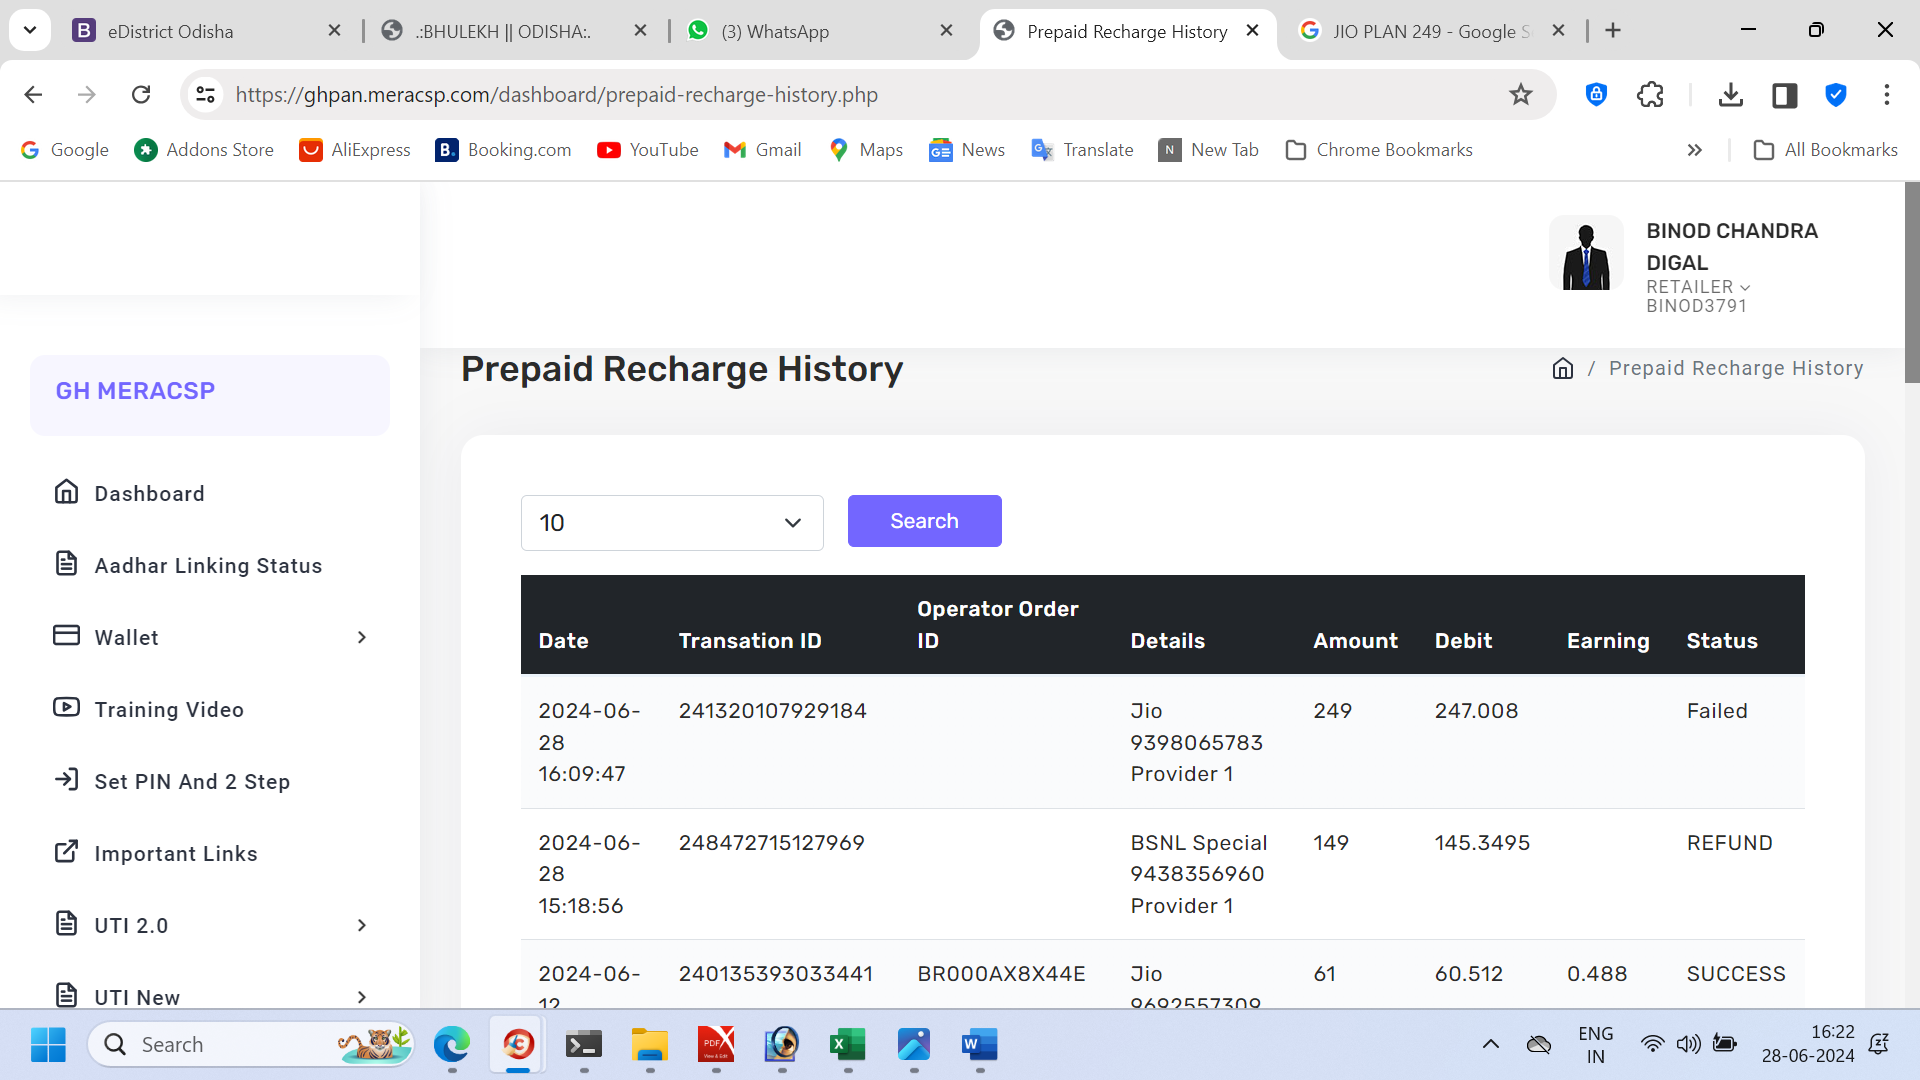Viewport: 1920px width, 1080px height.
Task: Click the Dashboard home icon in sidebar
Action: (x=66, y=492)
